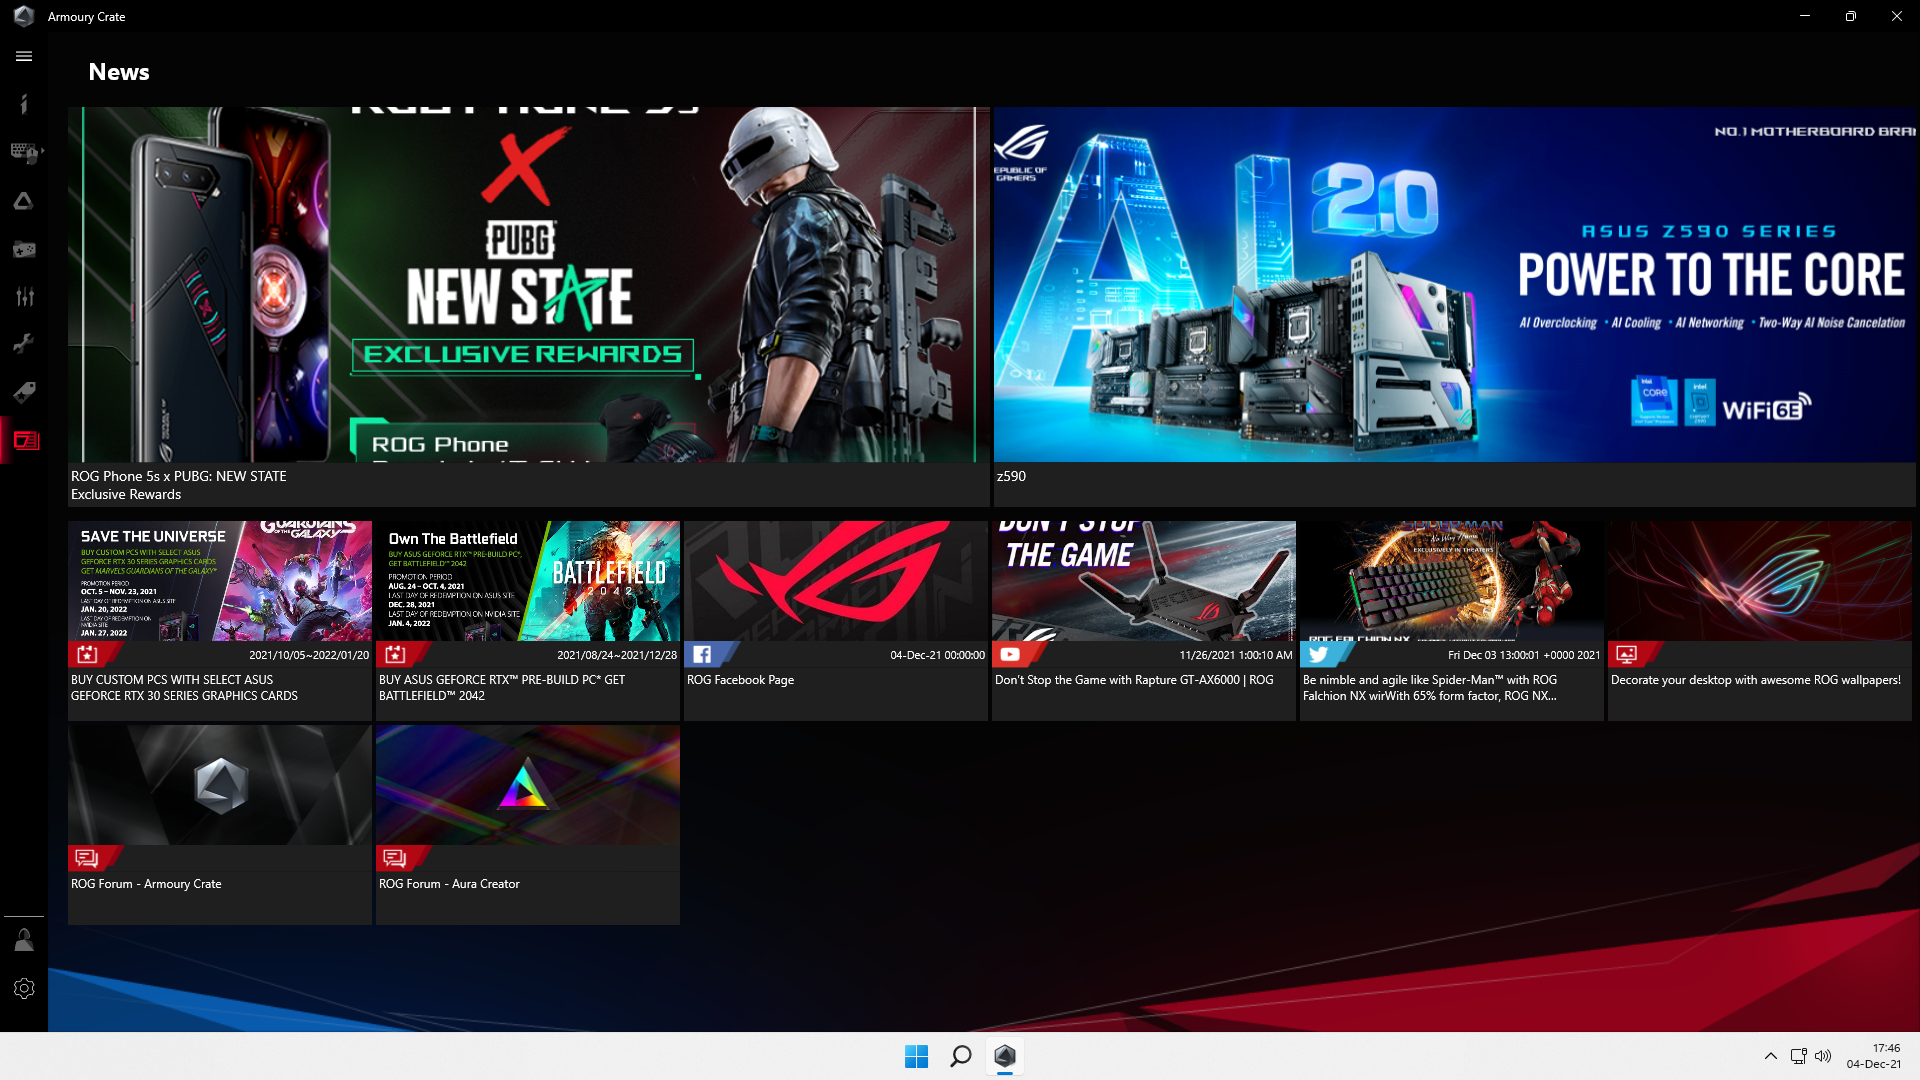Open Aura Sync triangle icon

coord(24,201)
